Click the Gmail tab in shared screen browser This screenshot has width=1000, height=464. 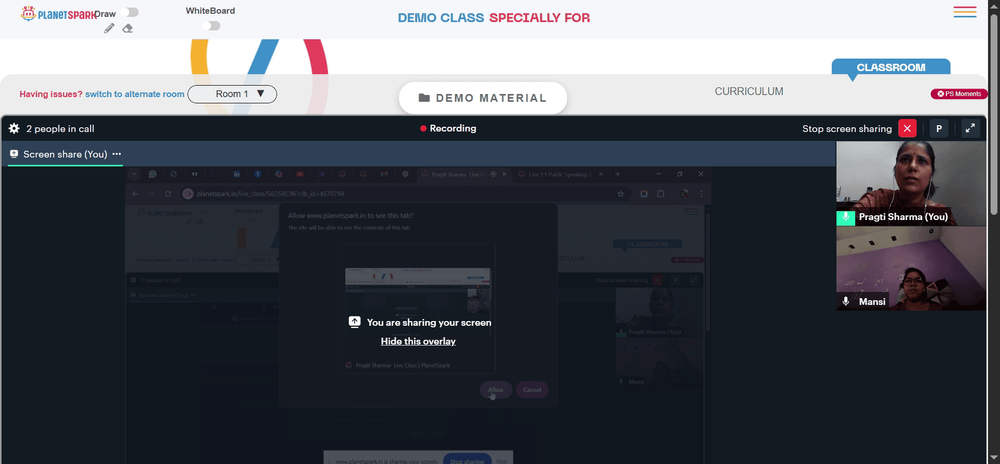(384, 174)
